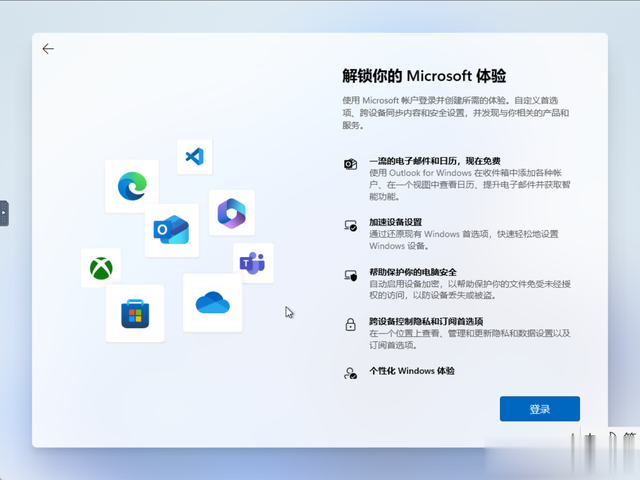Click the text 一流的电子邮件和日历，现在免费
The height and width of the screenshot is (480, 640).
(x=435, y=161)
